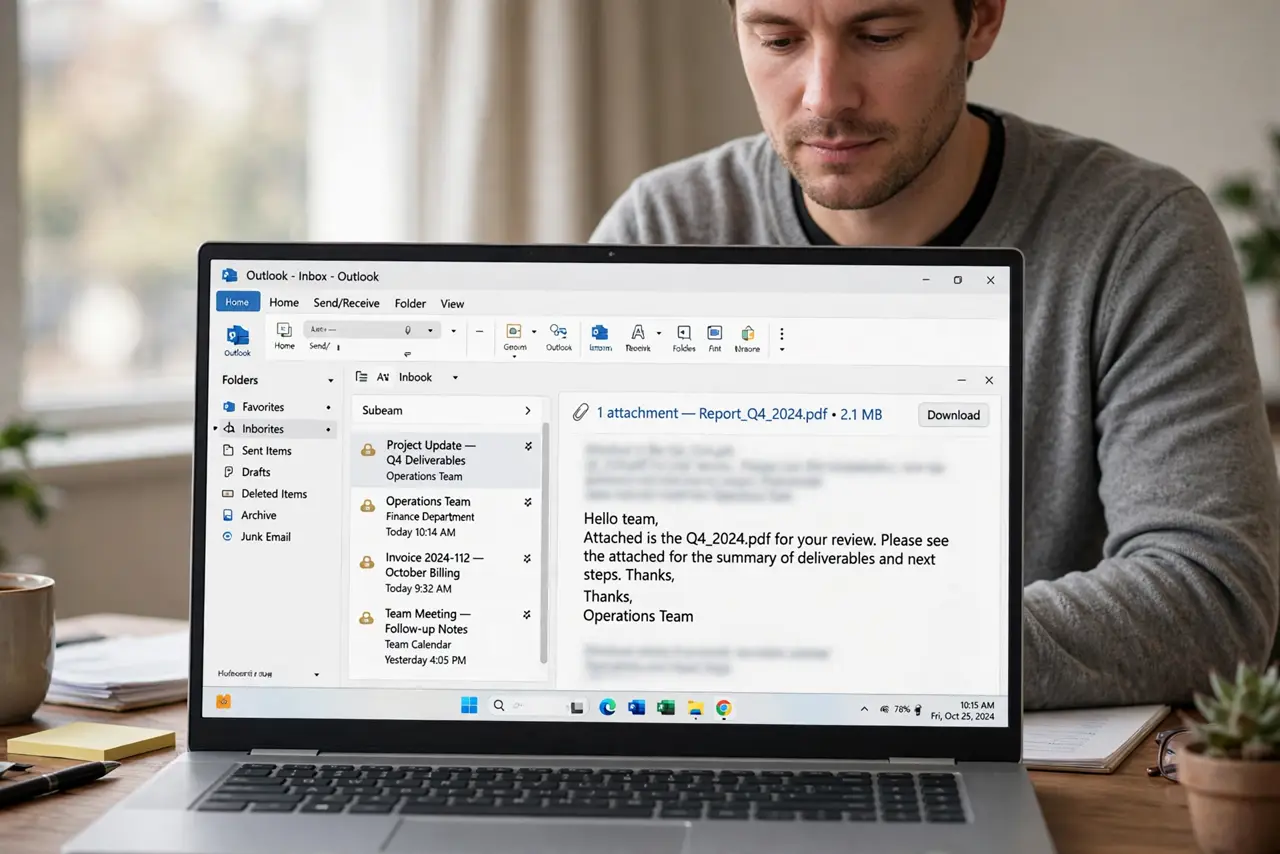Open the Folder ribbon tab

tap(410, 303)
